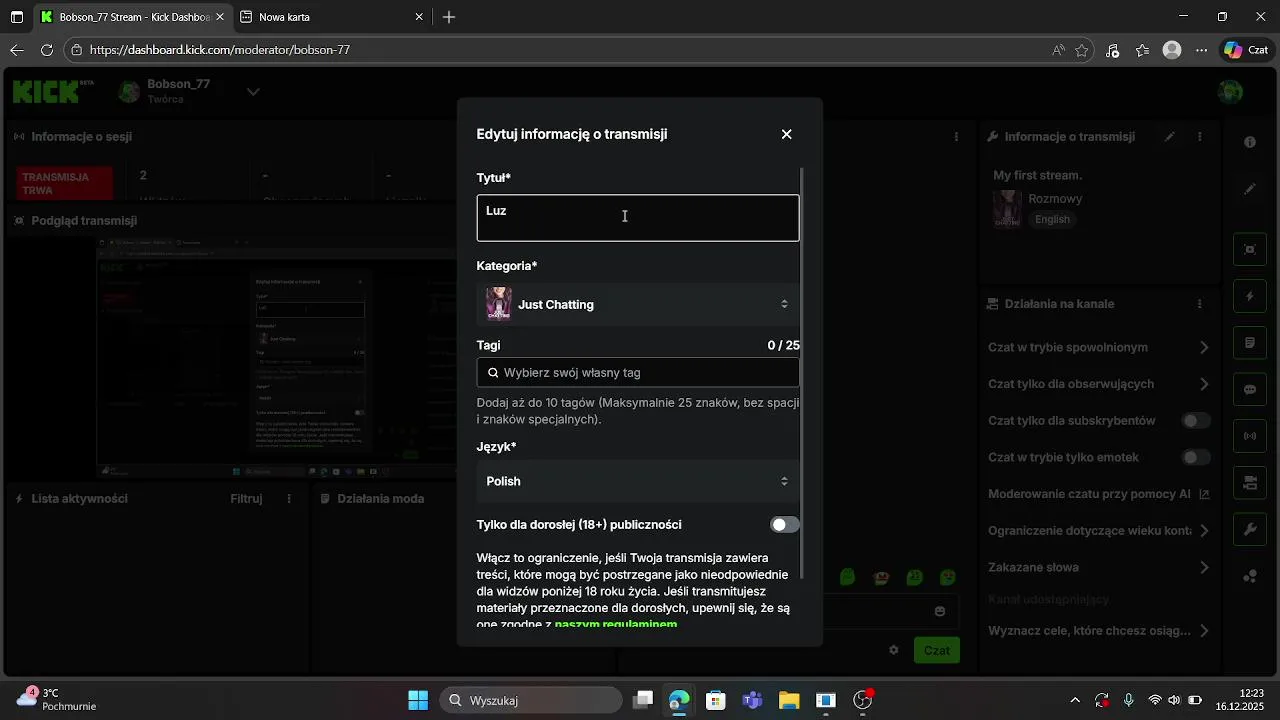Expand Czat tylko dla obserwujących settings
This screenshot has height=720, width=1280.
(x=1099, y=384)
